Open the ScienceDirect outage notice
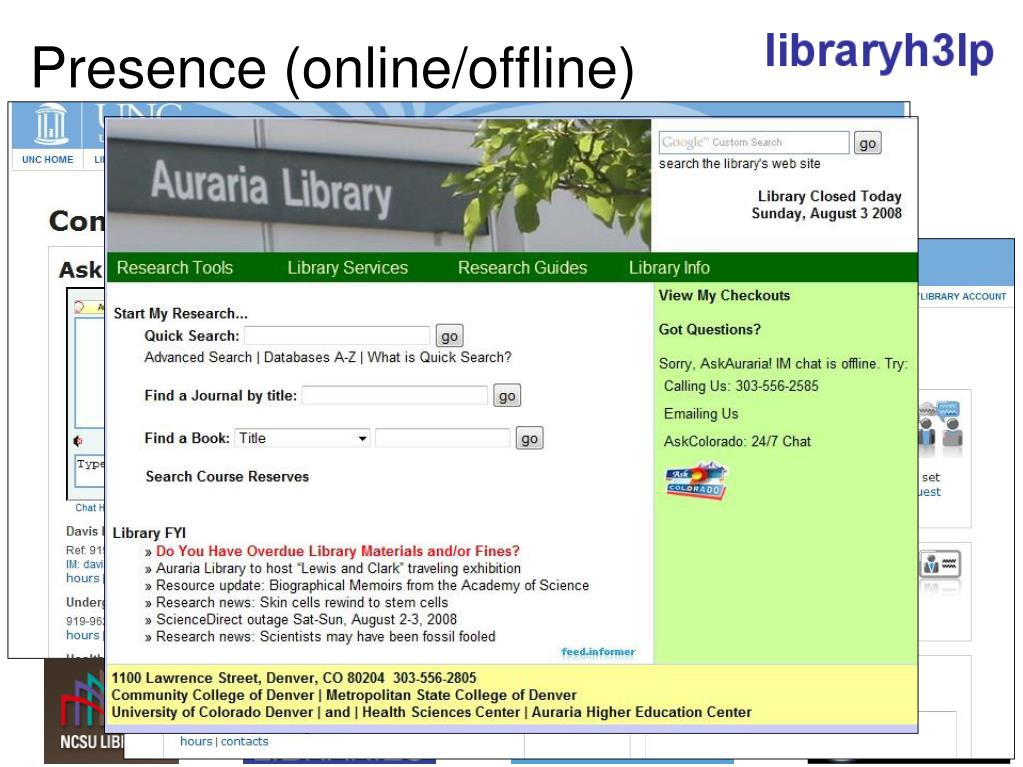The width and height of the screenshot is (1023, 767). tap(307, 620)
